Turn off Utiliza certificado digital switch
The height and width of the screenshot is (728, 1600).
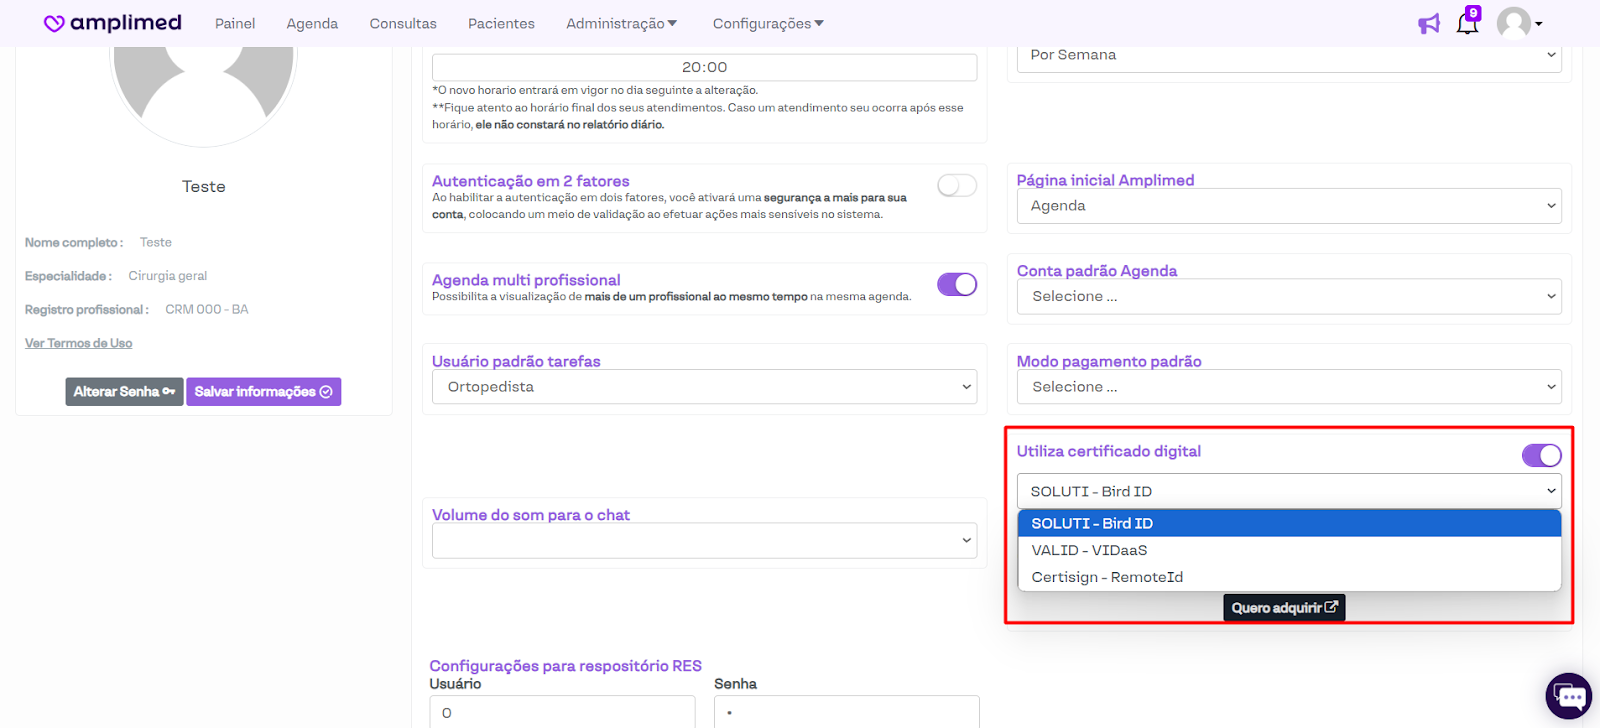(x=1541, y=456)
